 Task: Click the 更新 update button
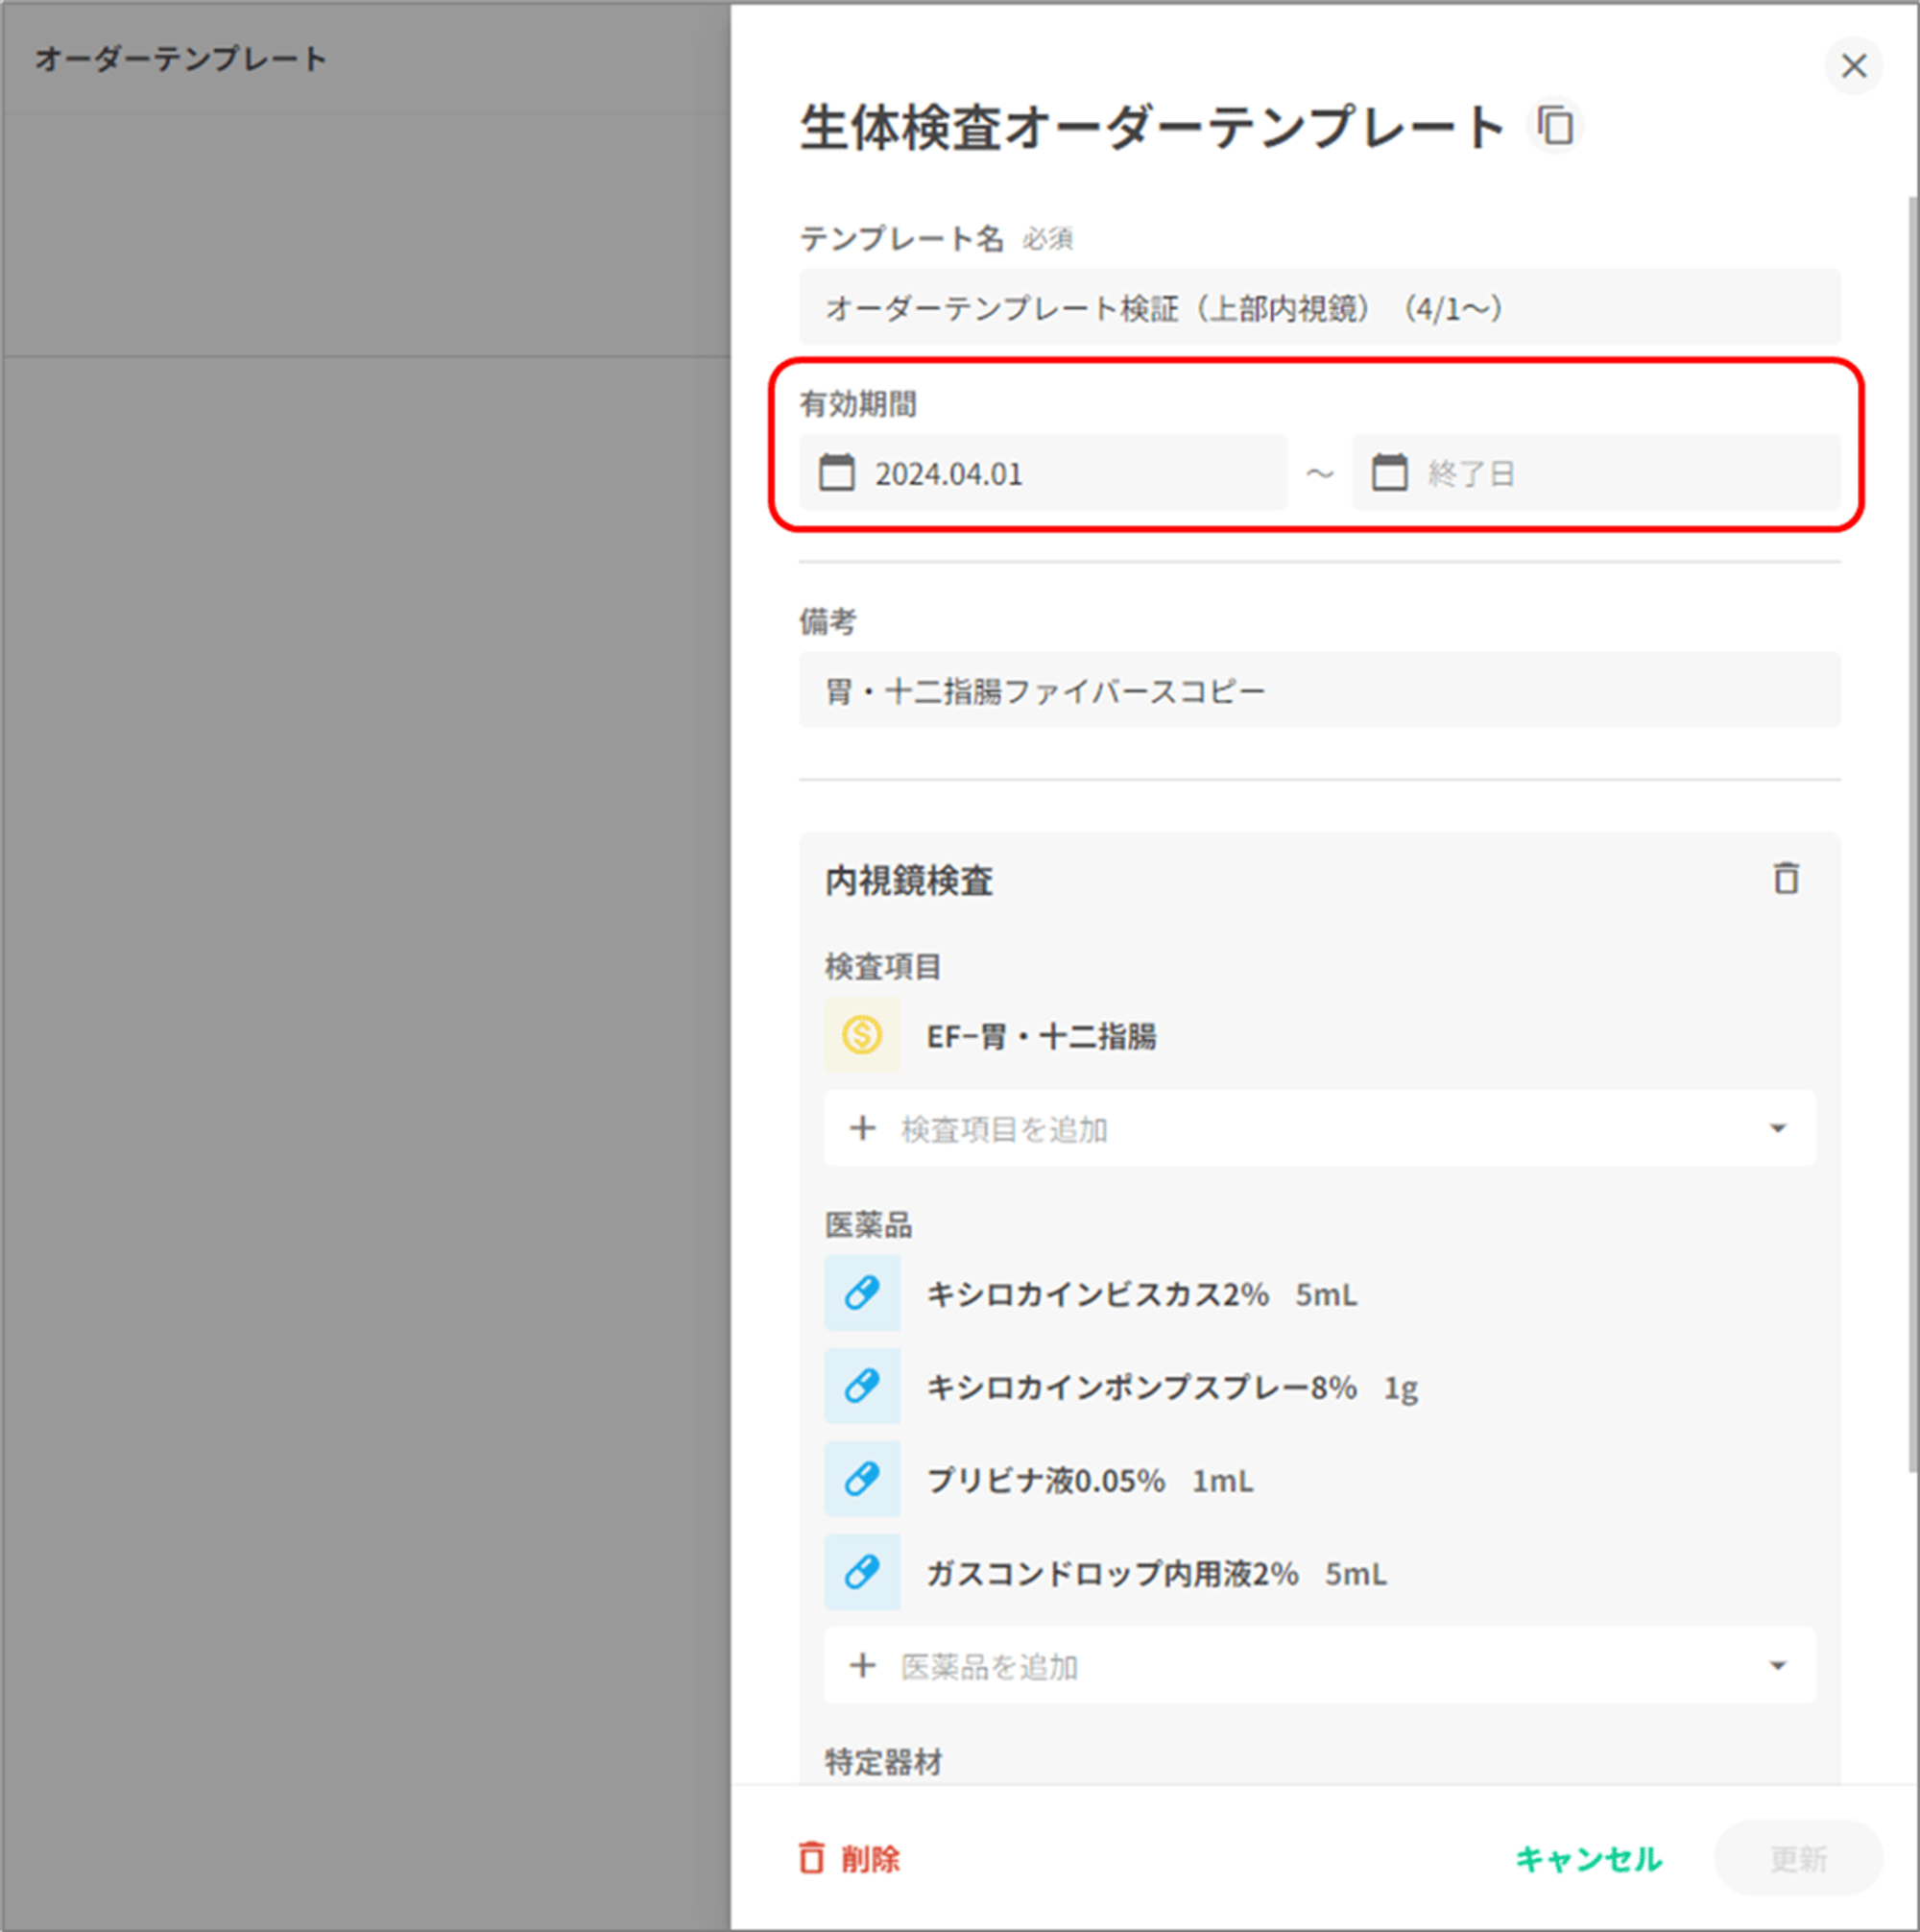click(x=1797, y=1858)
